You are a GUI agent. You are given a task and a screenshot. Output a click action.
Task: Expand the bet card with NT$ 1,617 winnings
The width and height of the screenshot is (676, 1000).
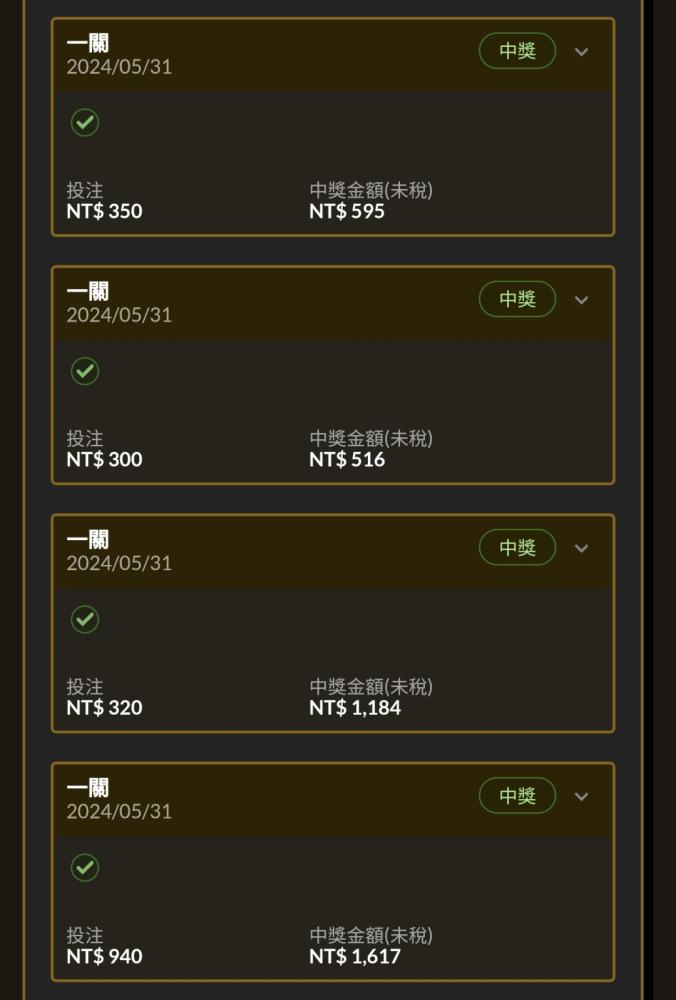tap(581, 796)
